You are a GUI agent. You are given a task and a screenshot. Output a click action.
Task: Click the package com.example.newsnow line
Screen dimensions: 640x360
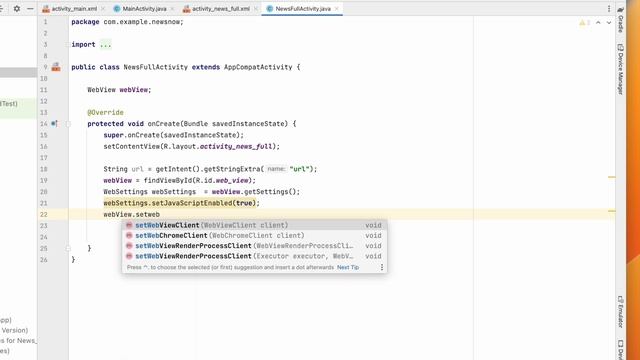pyautogui.click(x=127, y=22)
